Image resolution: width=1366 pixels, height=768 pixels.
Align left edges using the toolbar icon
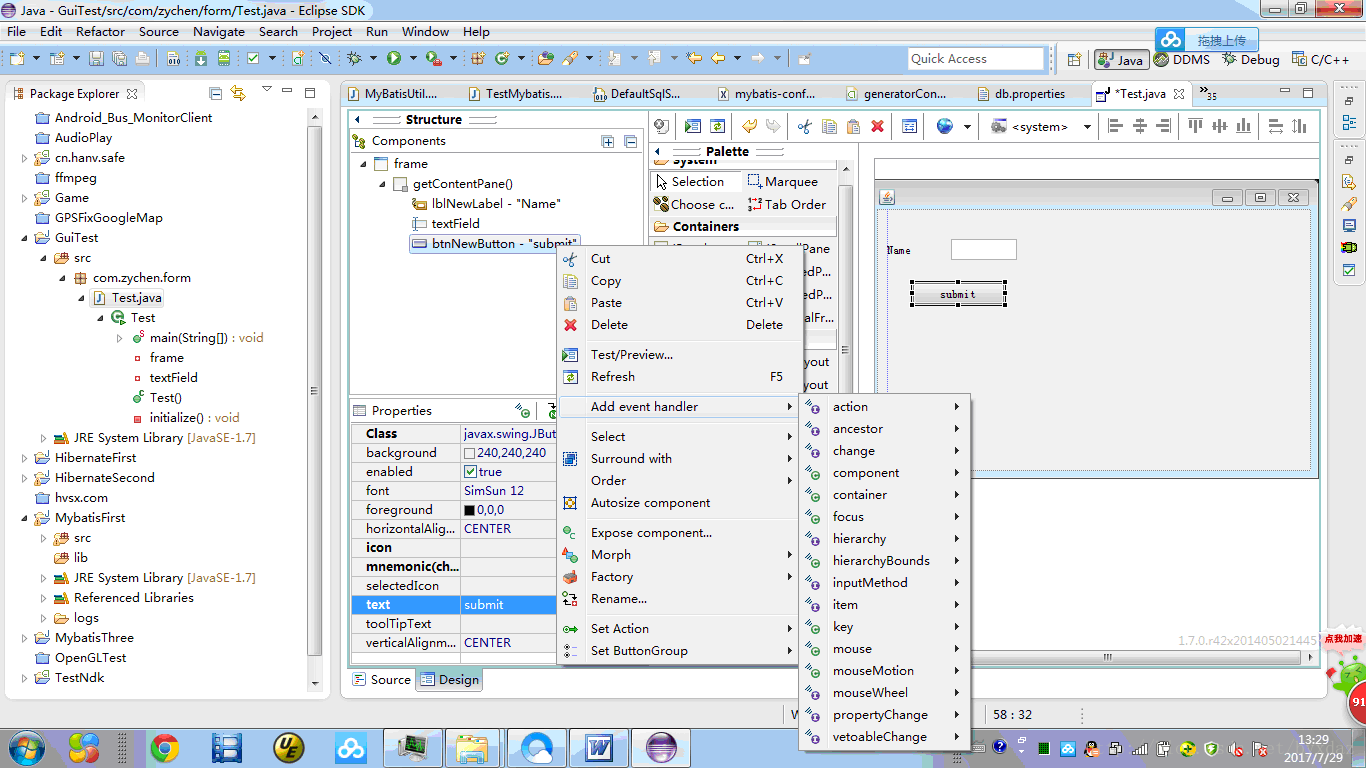[1115, 127]
